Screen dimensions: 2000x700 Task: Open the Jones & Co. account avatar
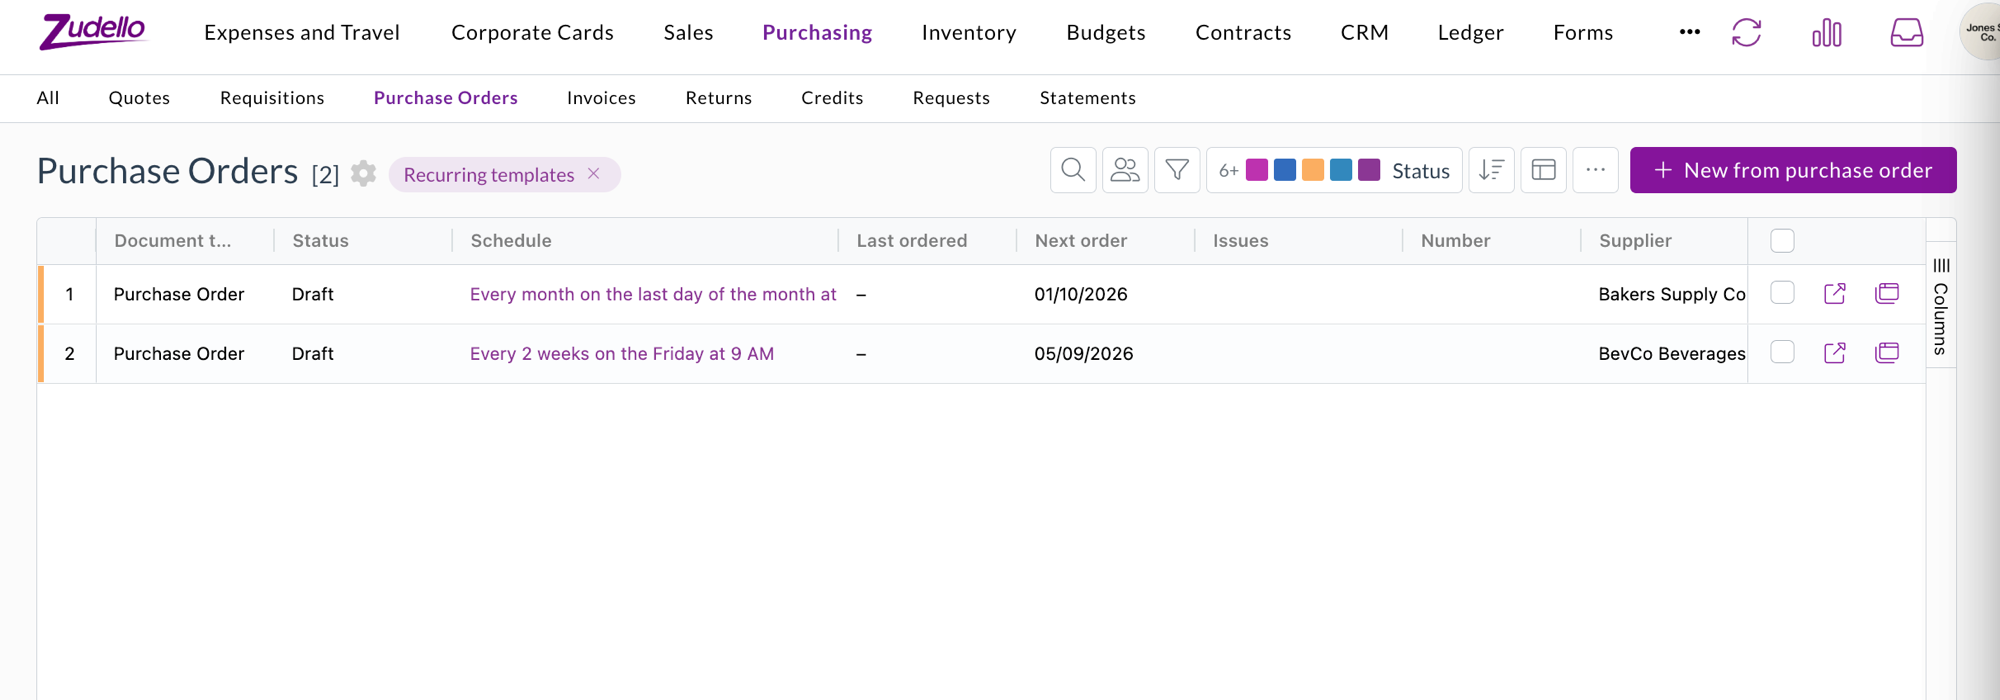tap(1980, 32)
